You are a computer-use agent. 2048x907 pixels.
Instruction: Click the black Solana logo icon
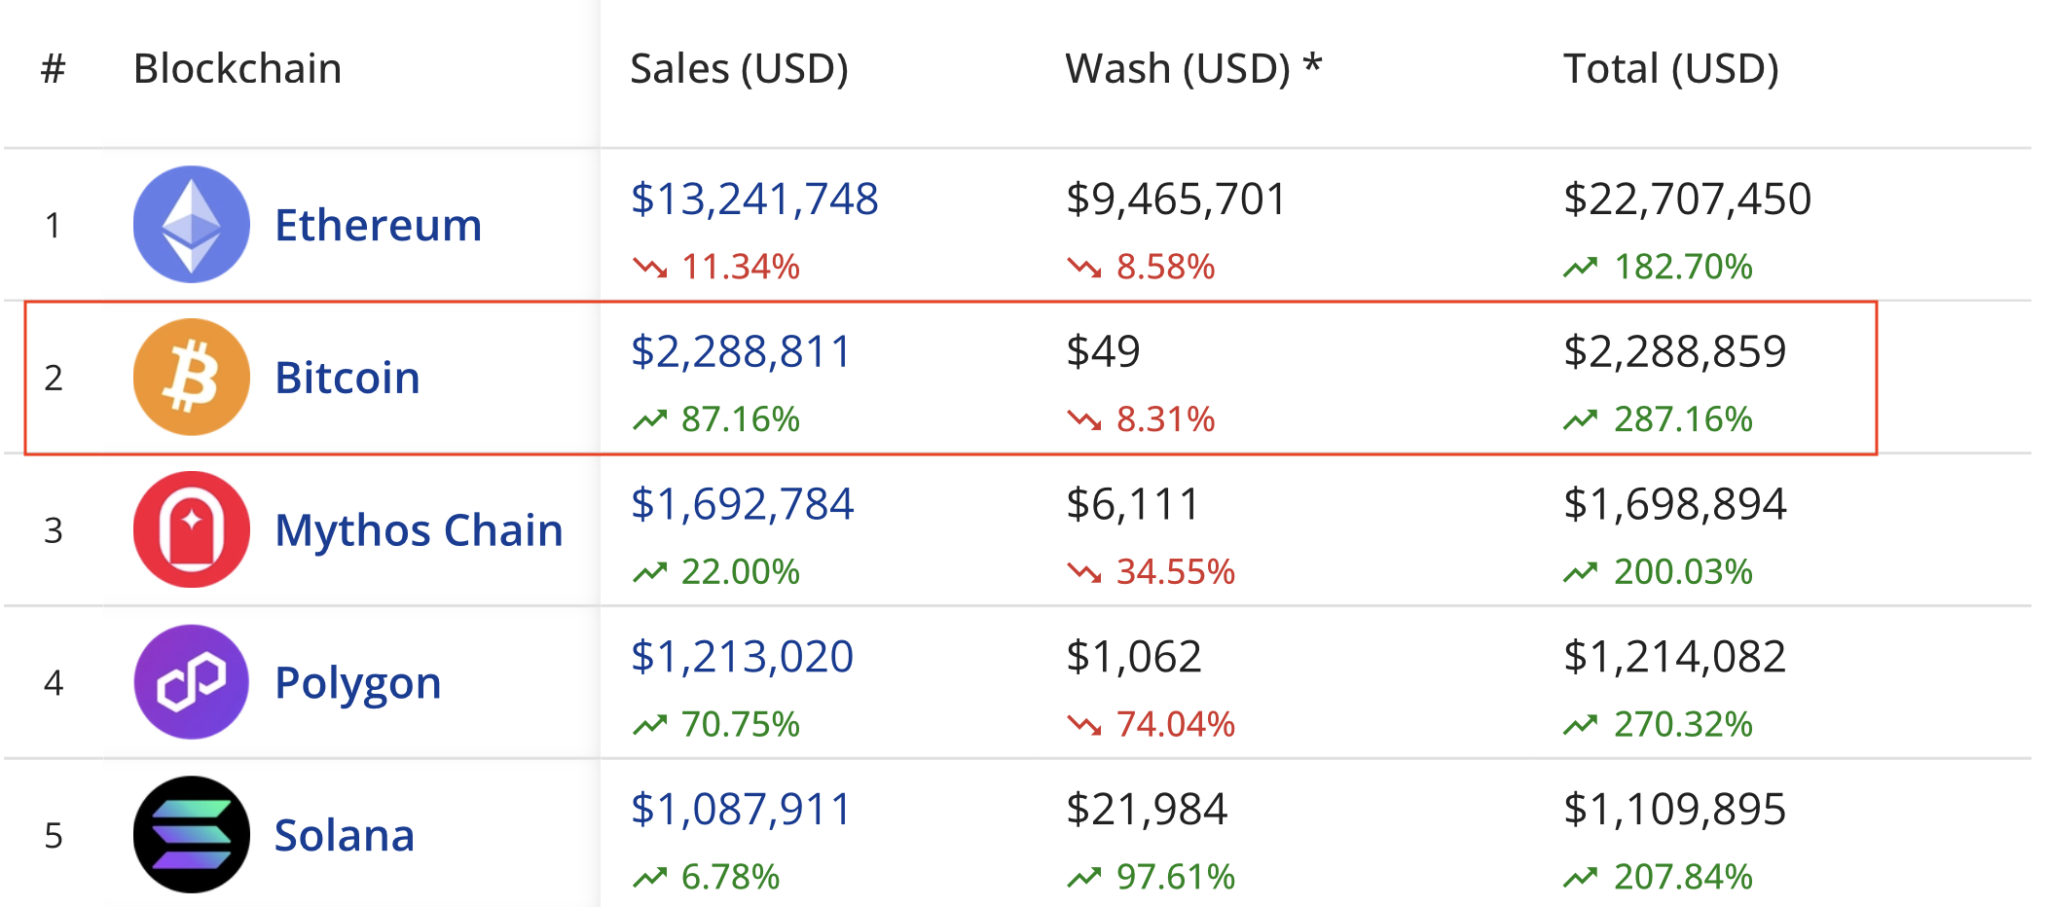[x=191, y=834]
